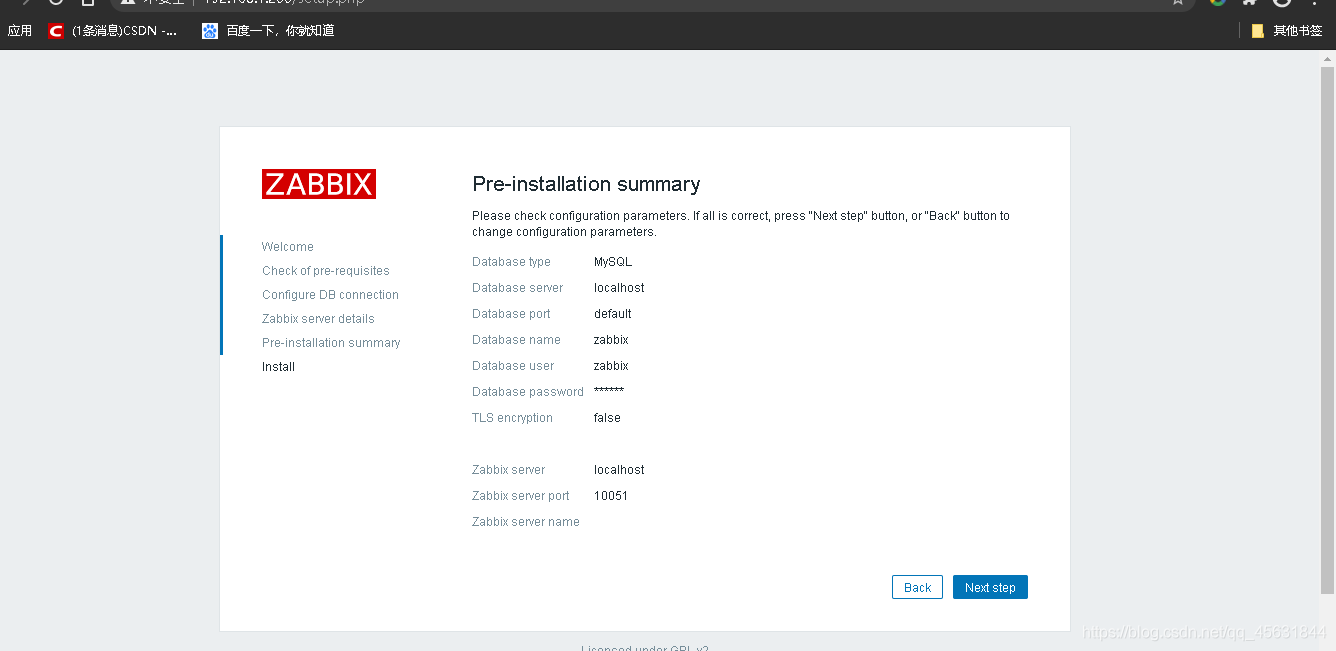Click the Database port default value
The width and height of the screenshot is (1336, 651).
tap(613, 314)
